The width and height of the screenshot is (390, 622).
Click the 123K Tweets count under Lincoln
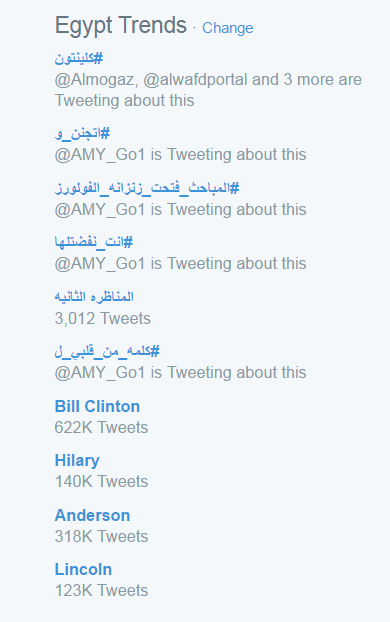(102, 590)
